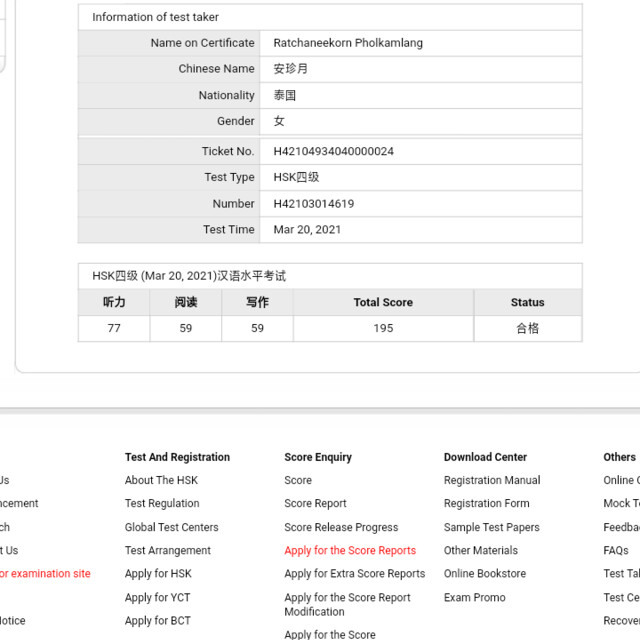
Task: Open Global Test Centers link
Action: pos(171,527)
